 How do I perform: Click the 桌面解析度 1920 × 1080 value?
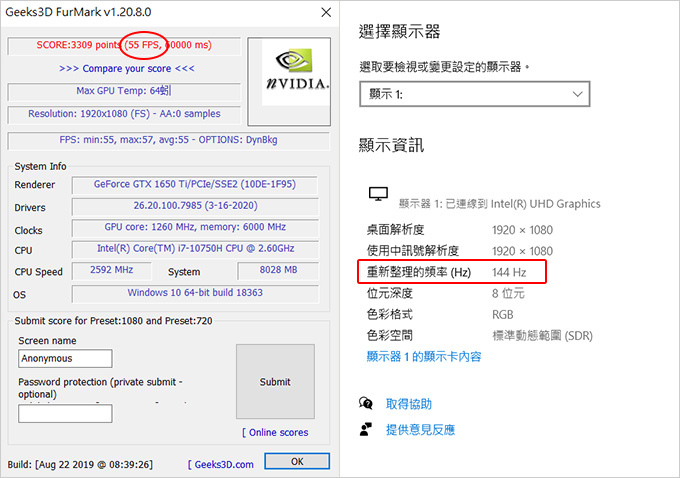(523, 230)
